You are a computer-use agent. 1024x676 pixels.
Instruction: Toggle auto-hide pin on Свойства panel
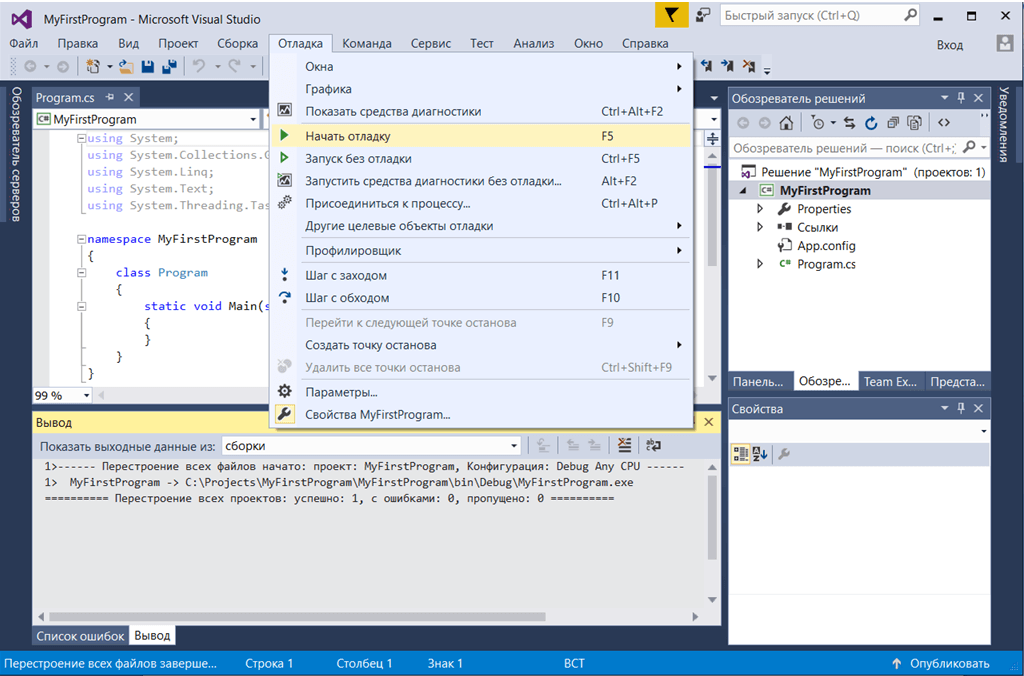(x=961, y=408)
